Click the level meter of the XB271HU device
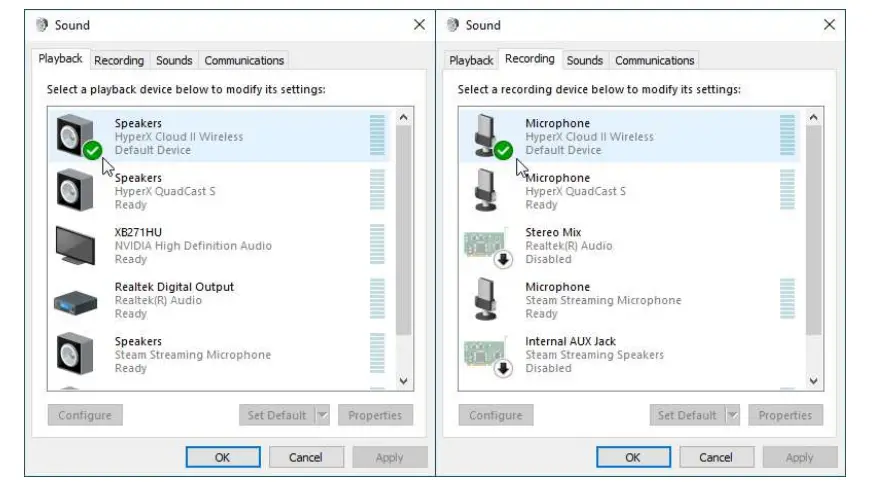 377,245
